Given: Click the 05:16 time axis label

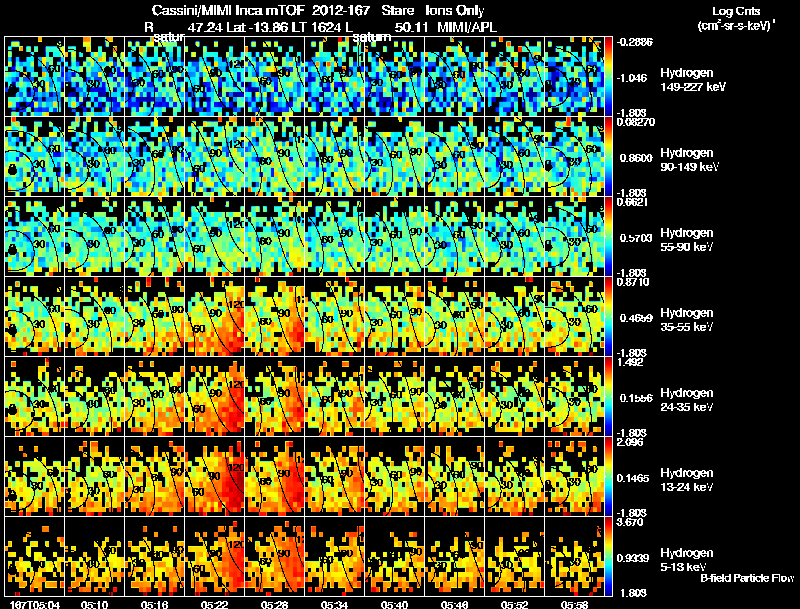Looking at the screenshot, I should pyautogui.click(x=155, y=604).
